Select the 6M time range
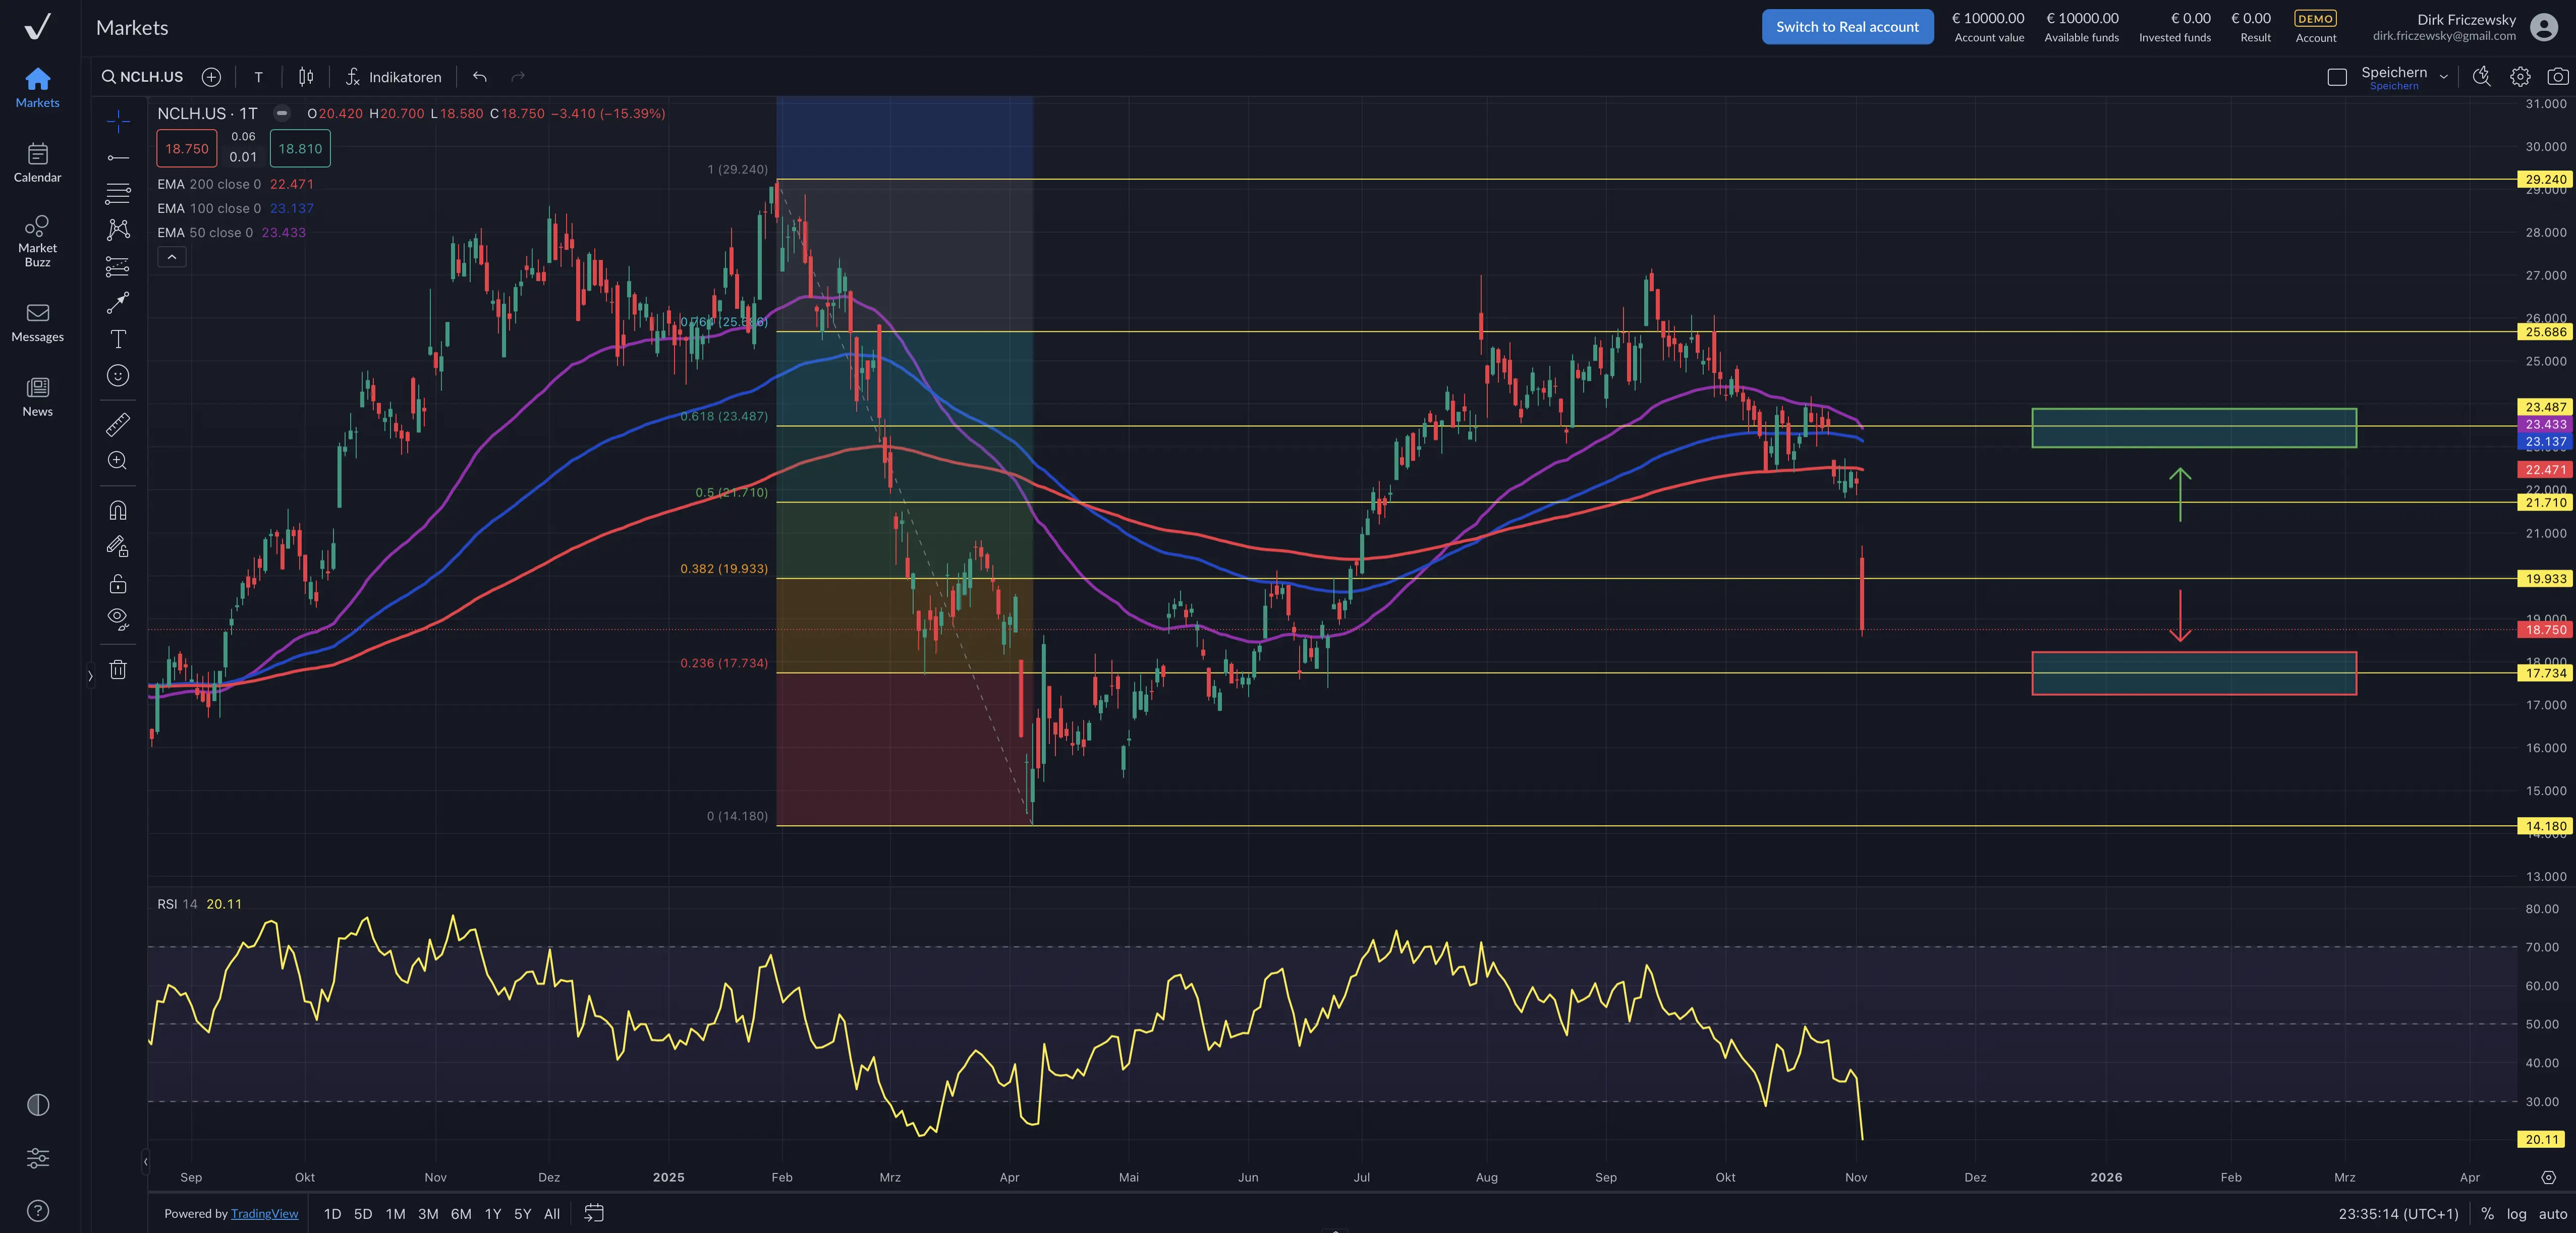This screenshot has height=1233, width=2576. [x=461, y=1214]
